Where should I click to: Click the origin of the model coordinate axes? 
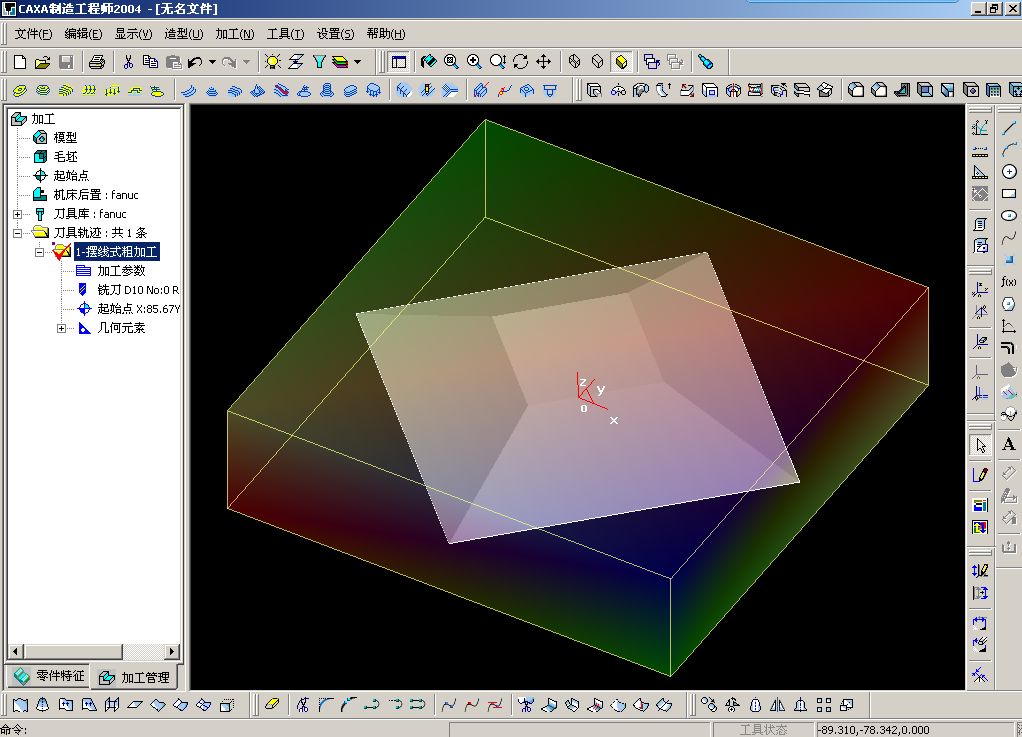point(580,398)
